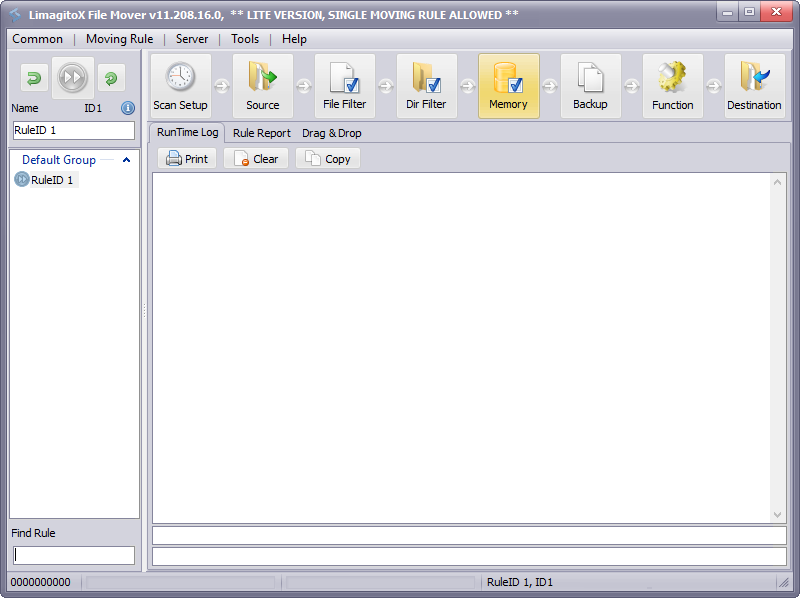800x598 pixels.
Task: Click the vertical panel splitter handle
Action: point(144,310)
